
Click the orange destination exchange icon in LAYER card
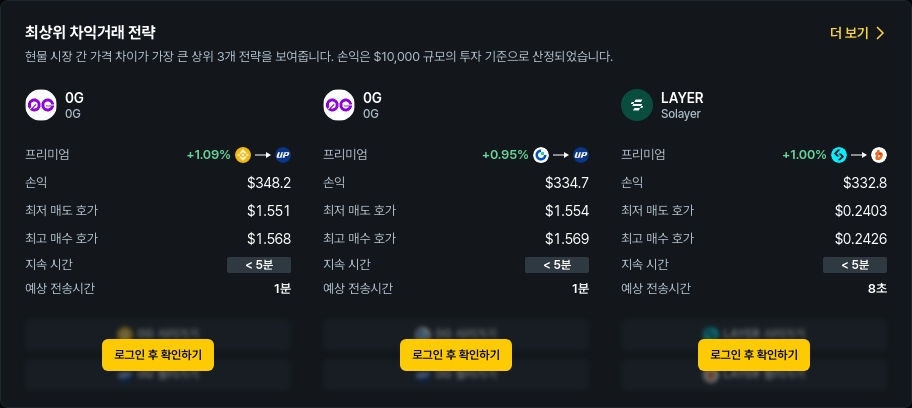click(879, 155)
